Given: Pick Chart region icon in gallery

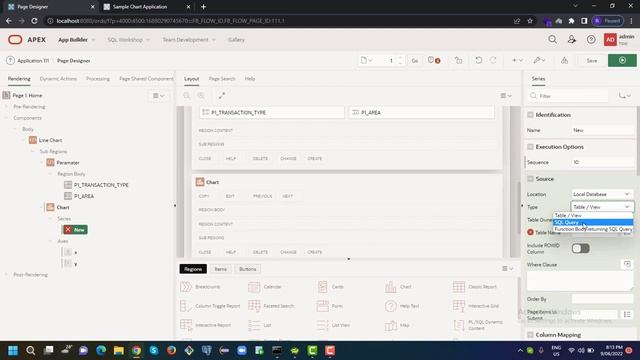Looking at the screenshot, I should 391,287.
